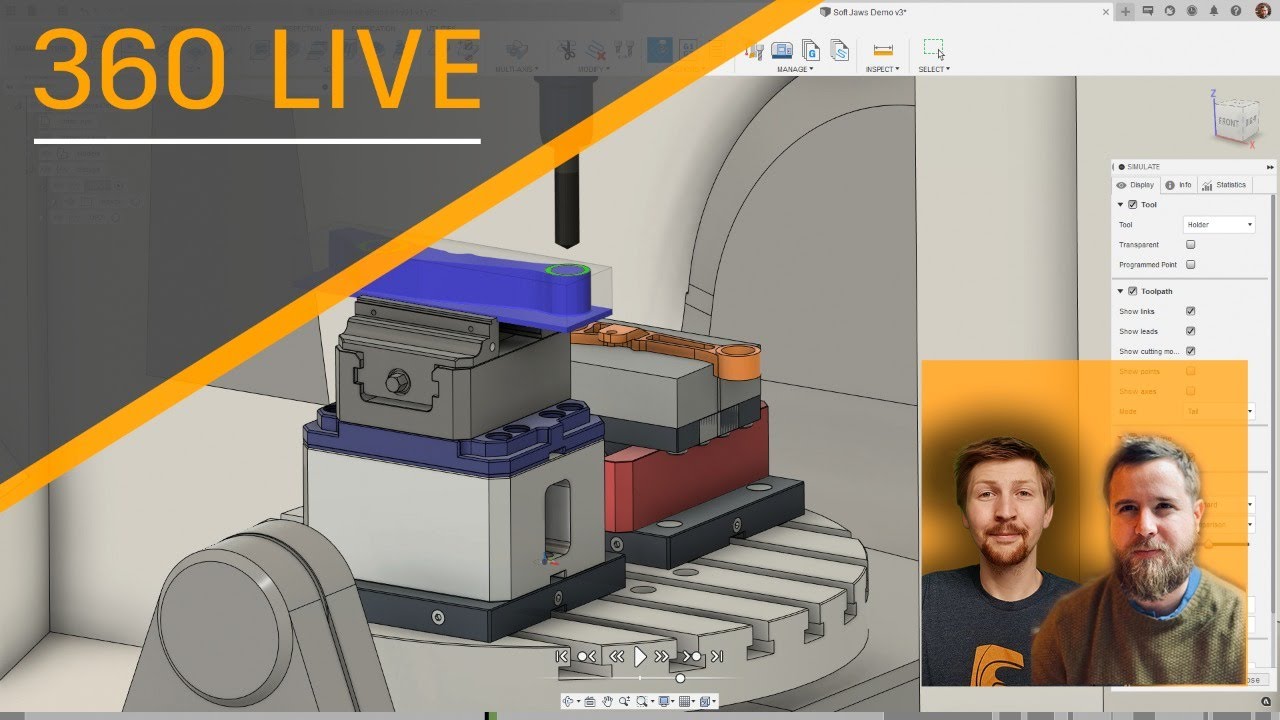This screenshot has width=1280, height=720.
Task: Toggle the Tool section checkbox
Action: pyautogui.click(x=1132, y=205)
